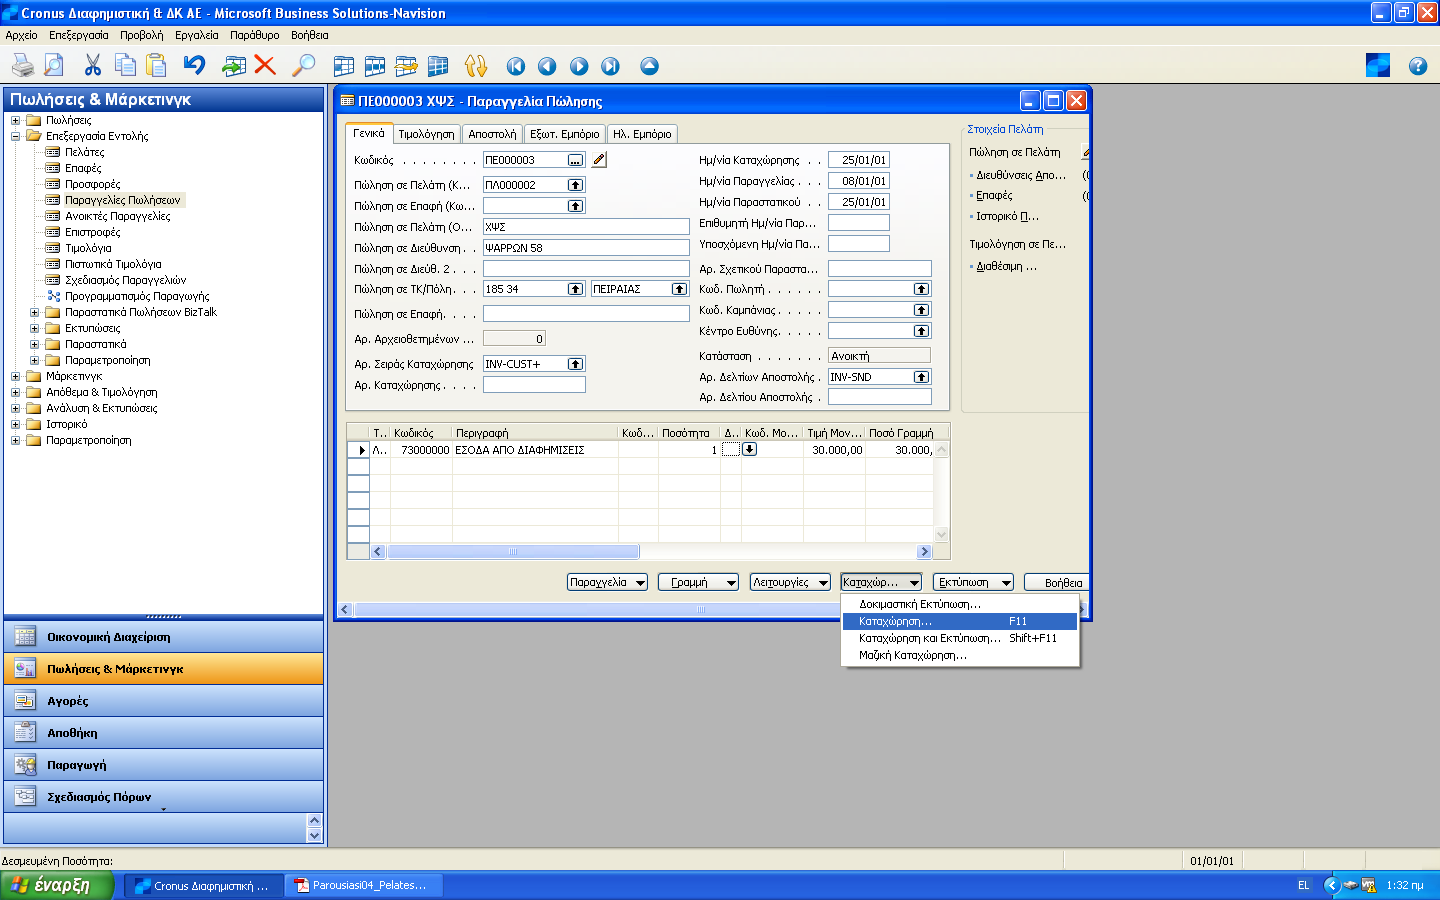Open the Παραγγελία dropdown button
Viewport: 1440px width, 900px height.
point(607,582)
